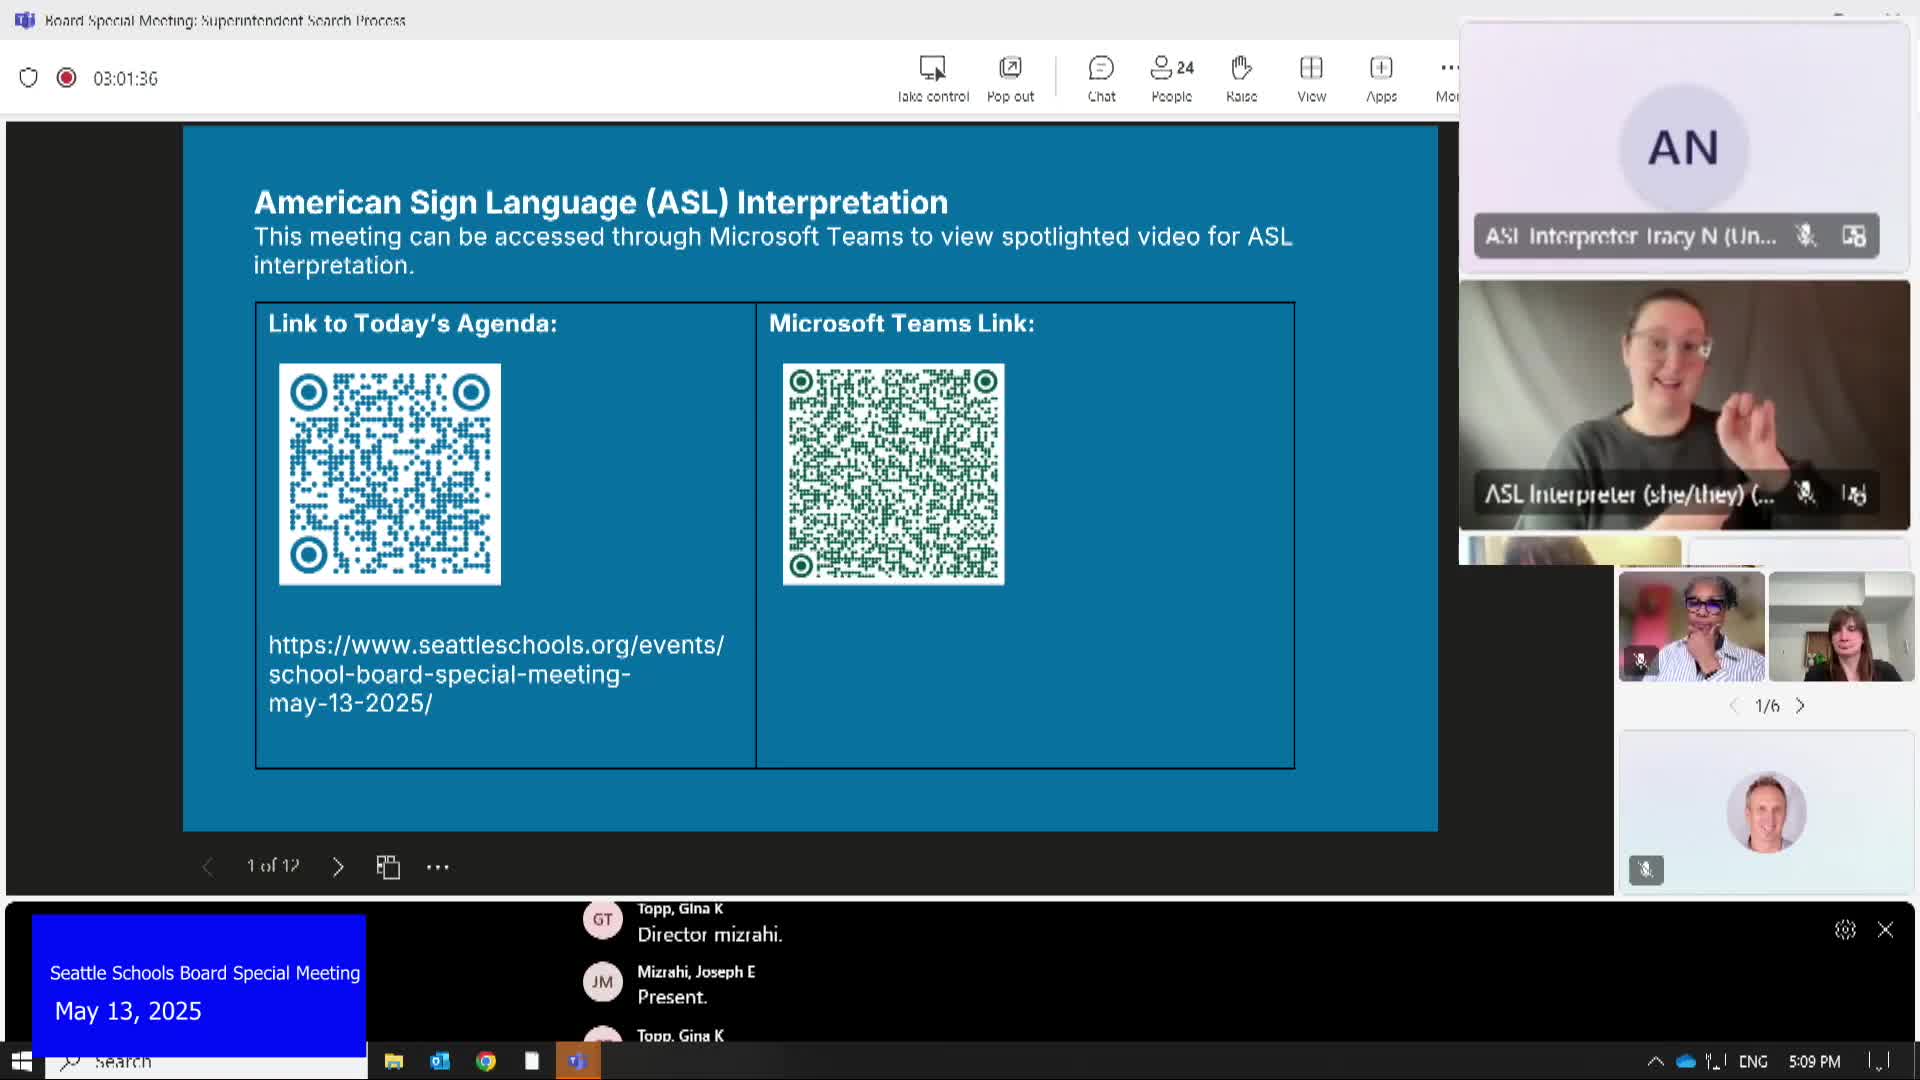
Task: Open slide options ellipsis menu
Action: pyautogui.click(x=438, y=867)
